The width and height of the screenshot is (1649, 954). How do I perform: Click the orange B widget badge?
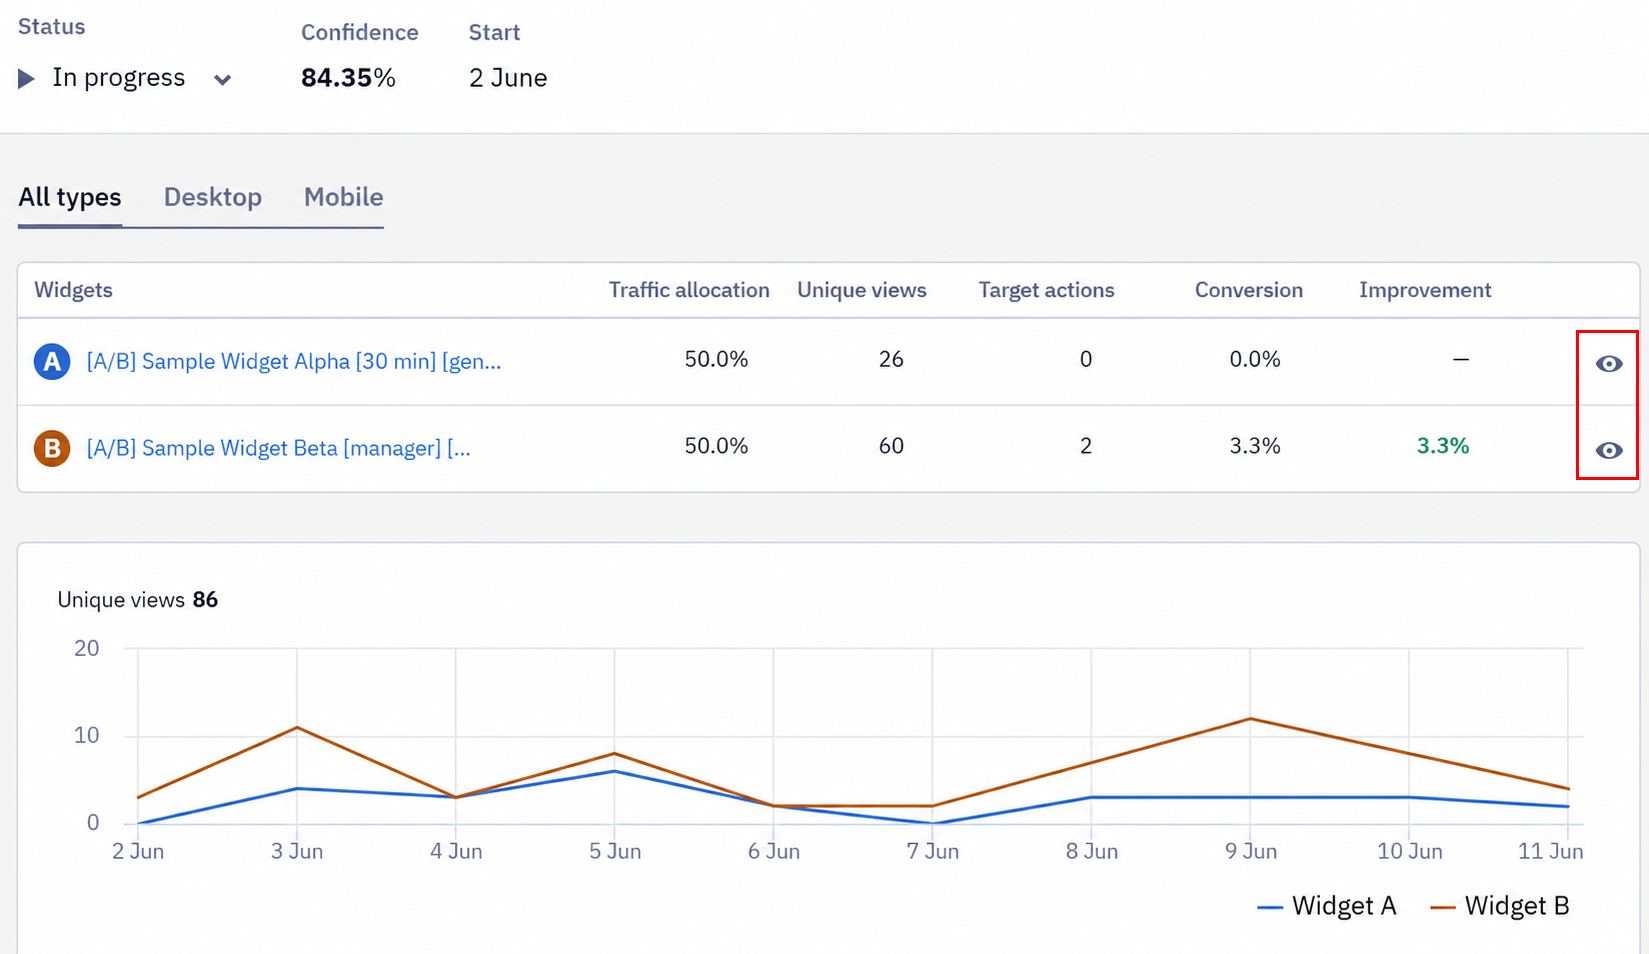click(52, 448)
